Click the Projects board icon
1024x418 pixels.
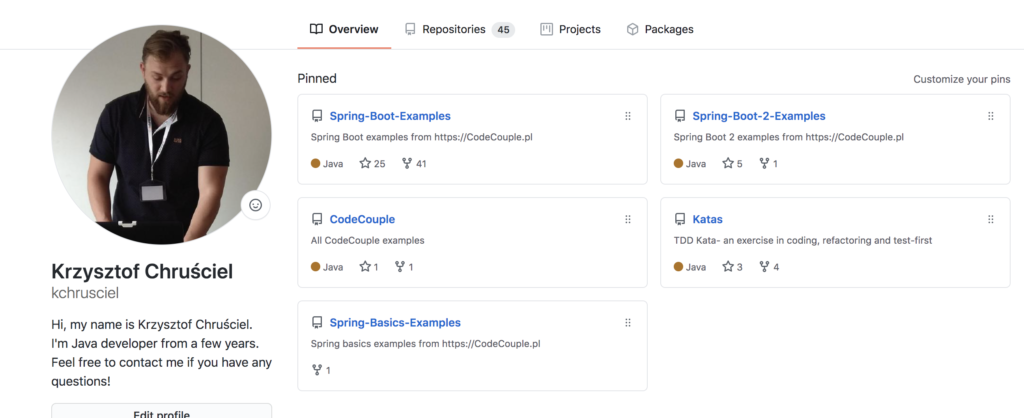click(547, 29)
